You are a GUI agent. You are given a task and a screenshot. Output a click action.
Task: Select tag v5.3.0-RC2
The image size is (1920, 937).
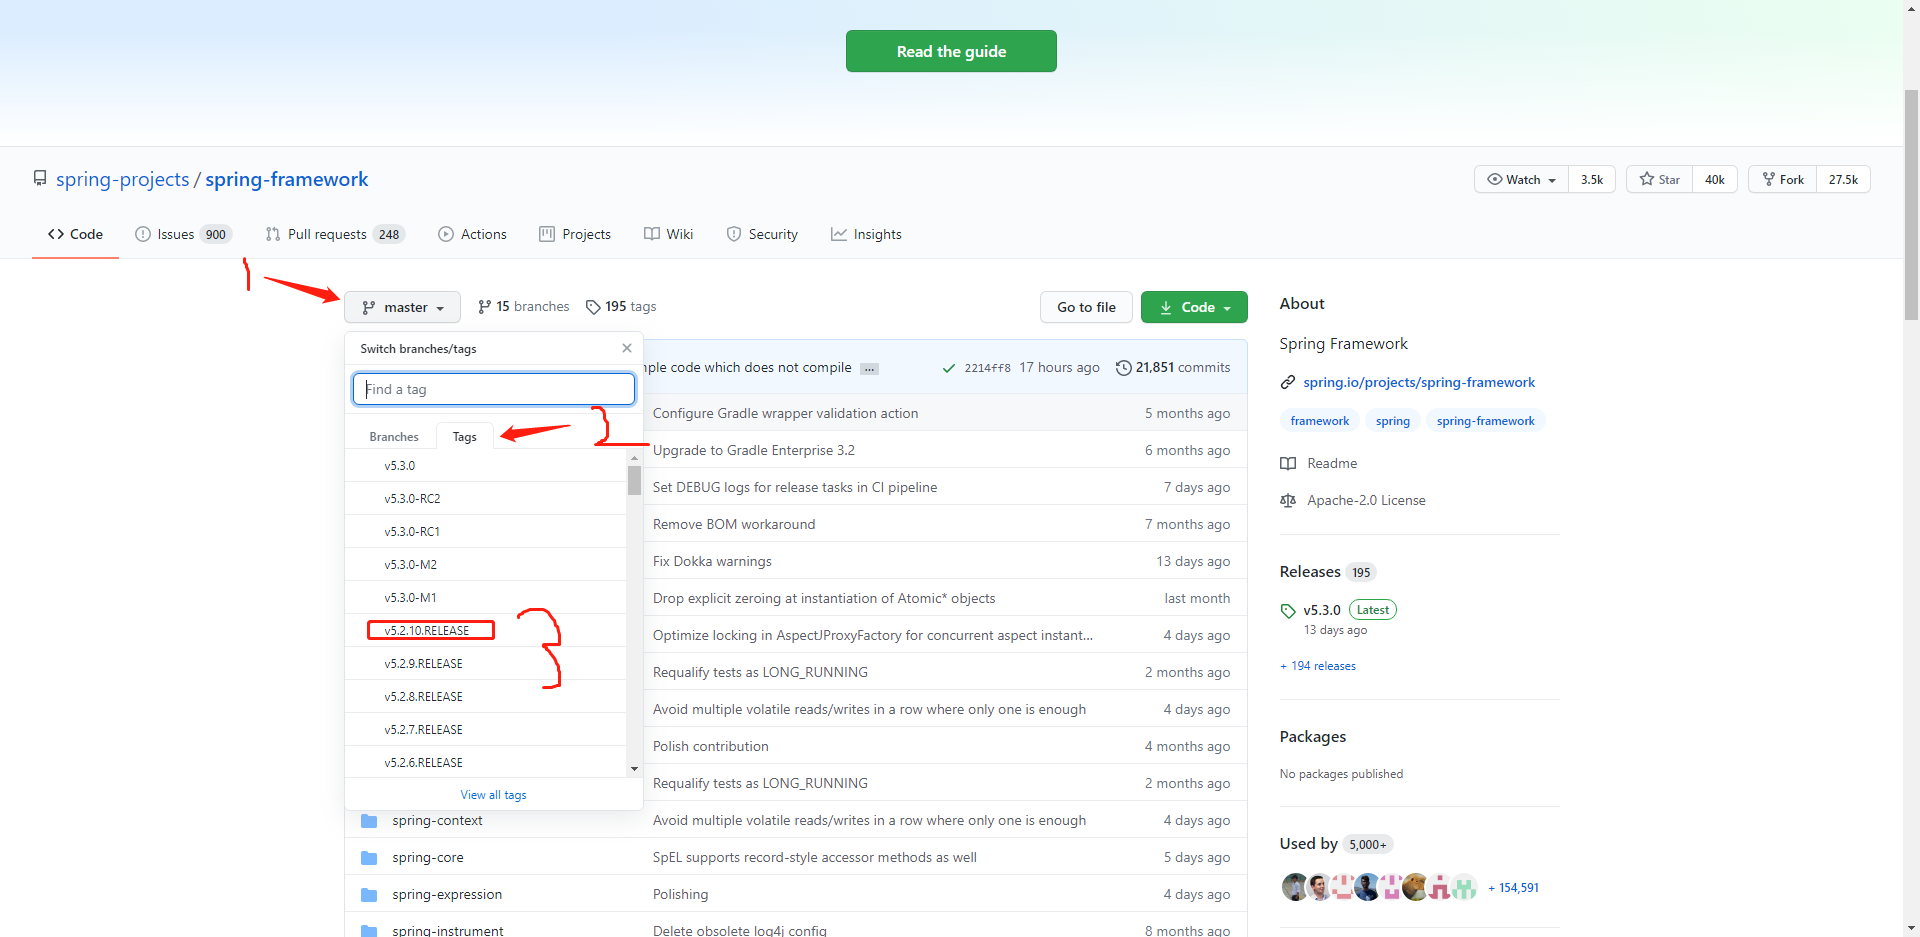(486, 499)
